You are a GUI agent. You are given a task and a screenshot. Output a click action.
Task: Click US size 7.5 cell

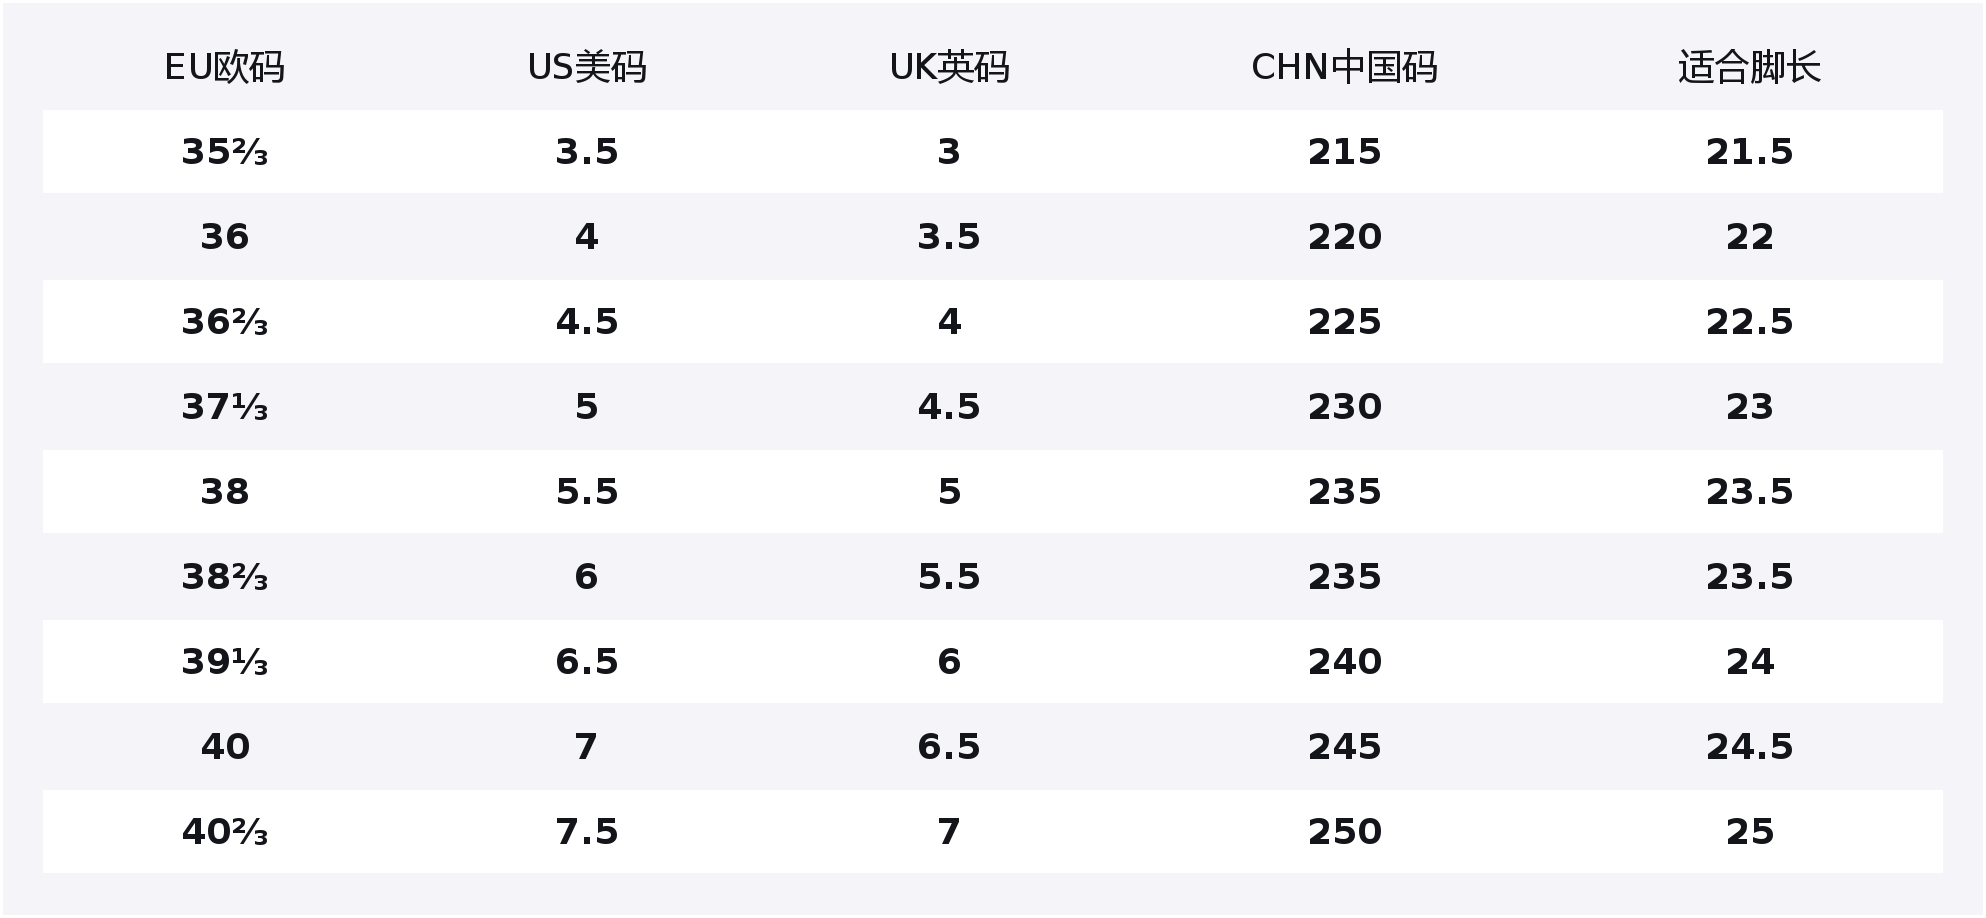[x=587, y=832]
